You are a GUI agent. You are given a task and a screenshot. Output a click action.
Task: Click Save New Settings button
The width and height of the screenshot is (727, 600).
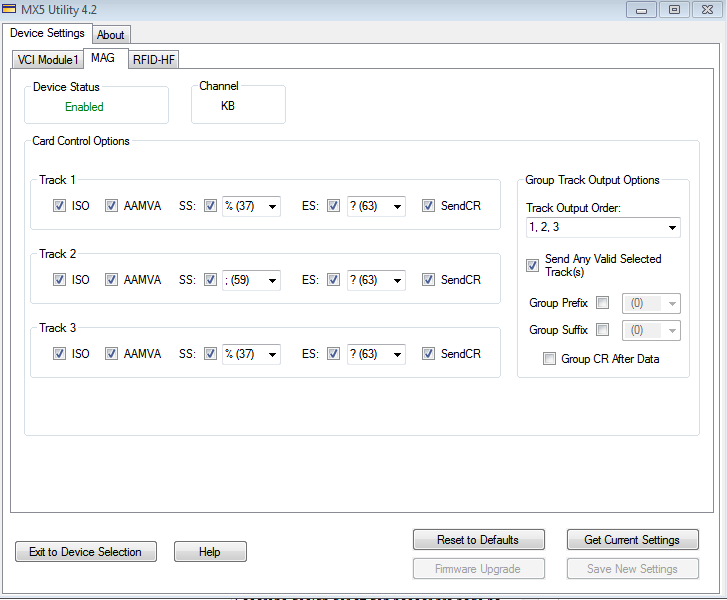632,568
